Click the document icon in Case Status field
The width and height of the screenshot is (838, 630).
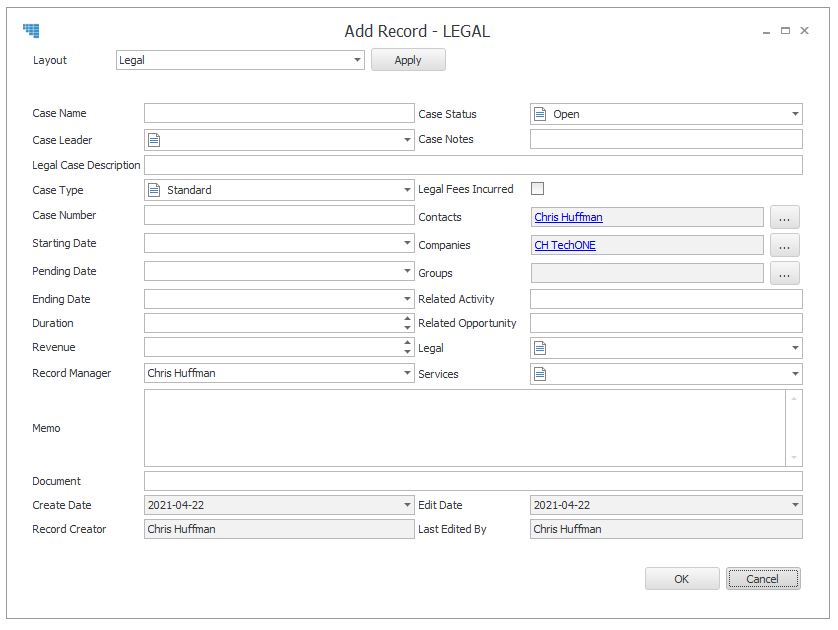[540, 114]
